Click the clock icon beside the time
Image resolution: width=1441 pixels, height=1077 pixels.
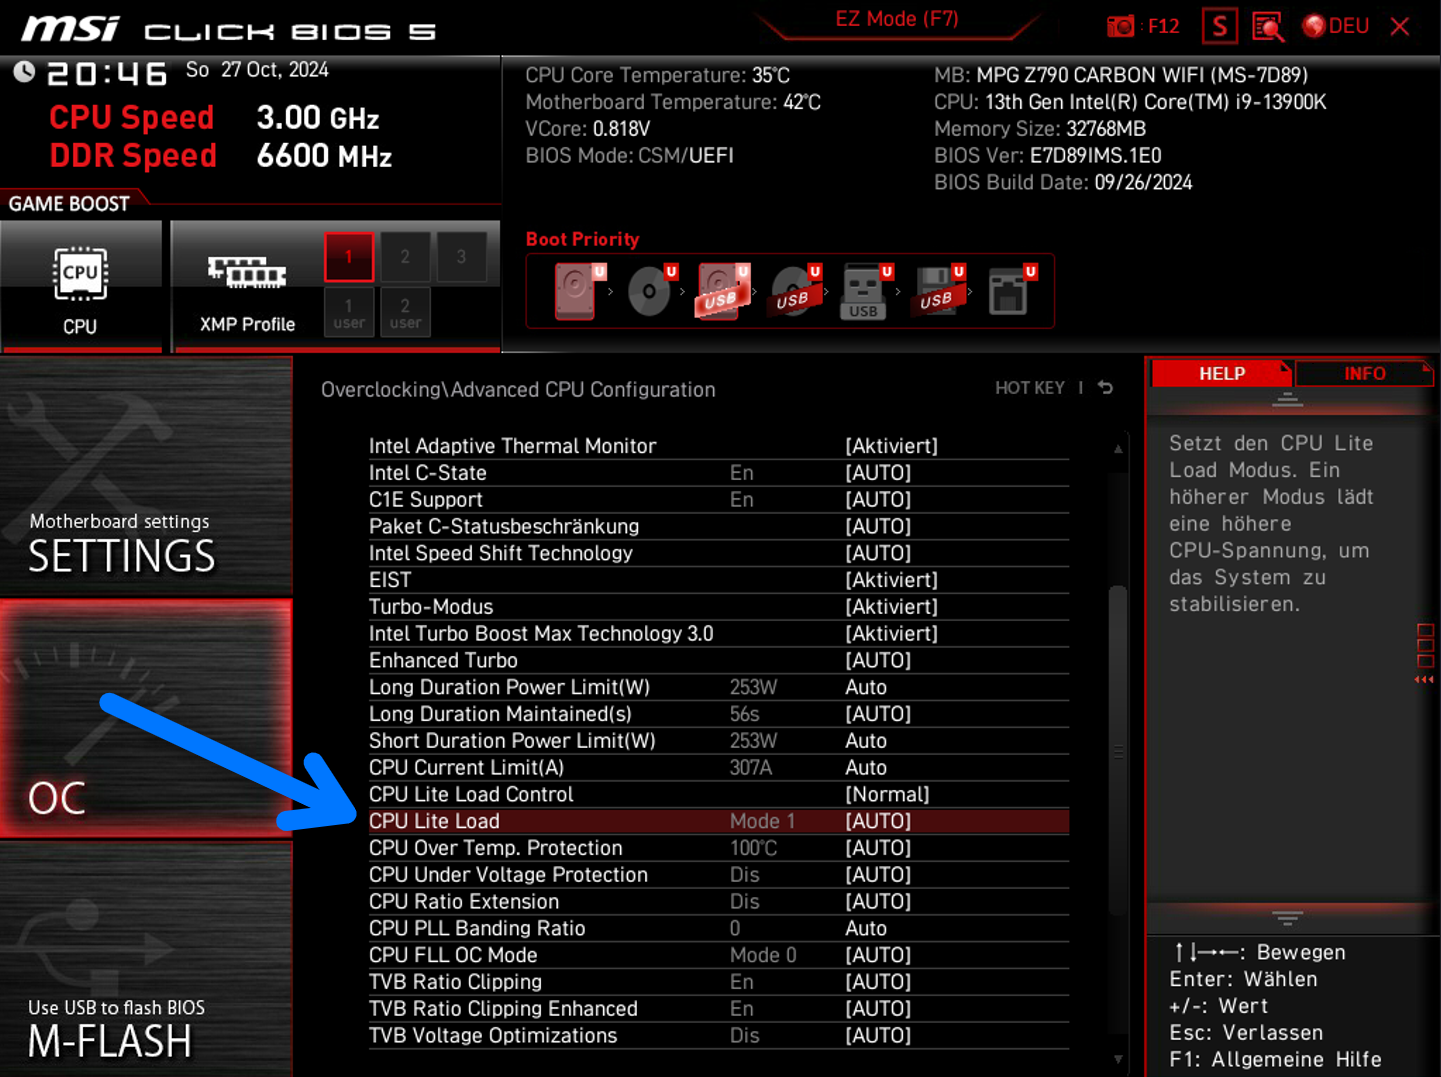pyautogui.click(x=23, y=72)
